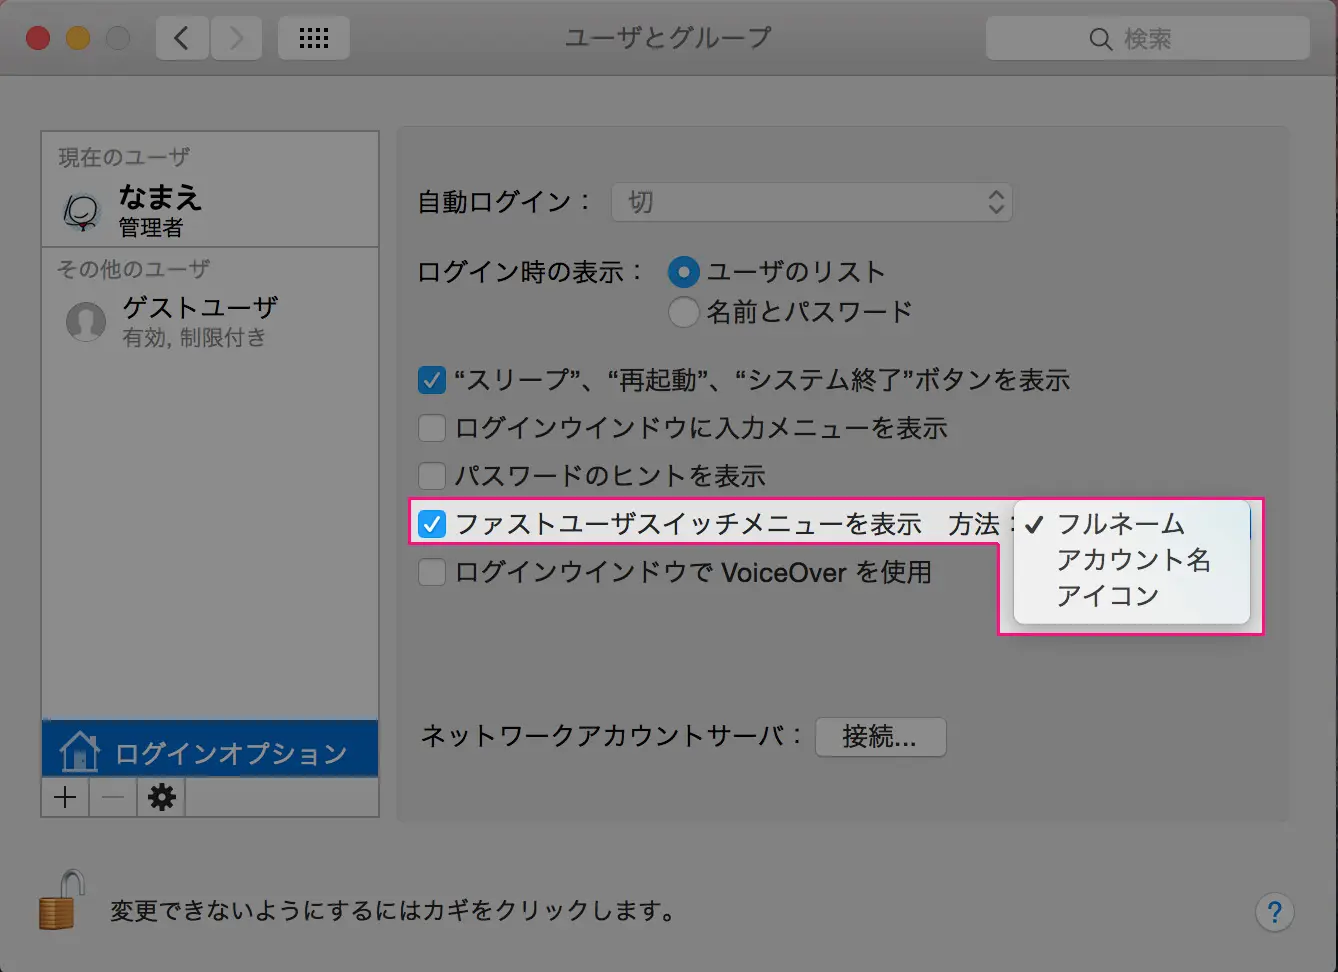Choose アカウント名 from the popup menu
1338x972 pixels.
(1133, 560)
